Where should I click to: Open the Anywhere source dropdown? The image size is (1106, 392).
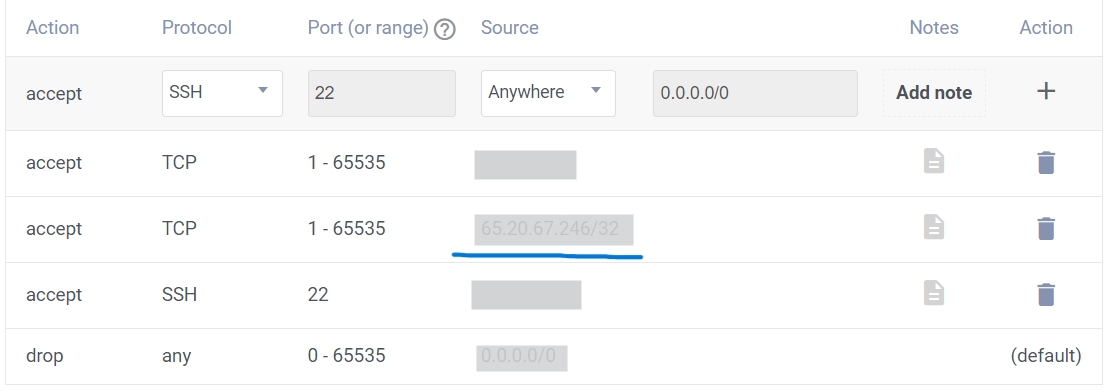(x=548, y=93)
